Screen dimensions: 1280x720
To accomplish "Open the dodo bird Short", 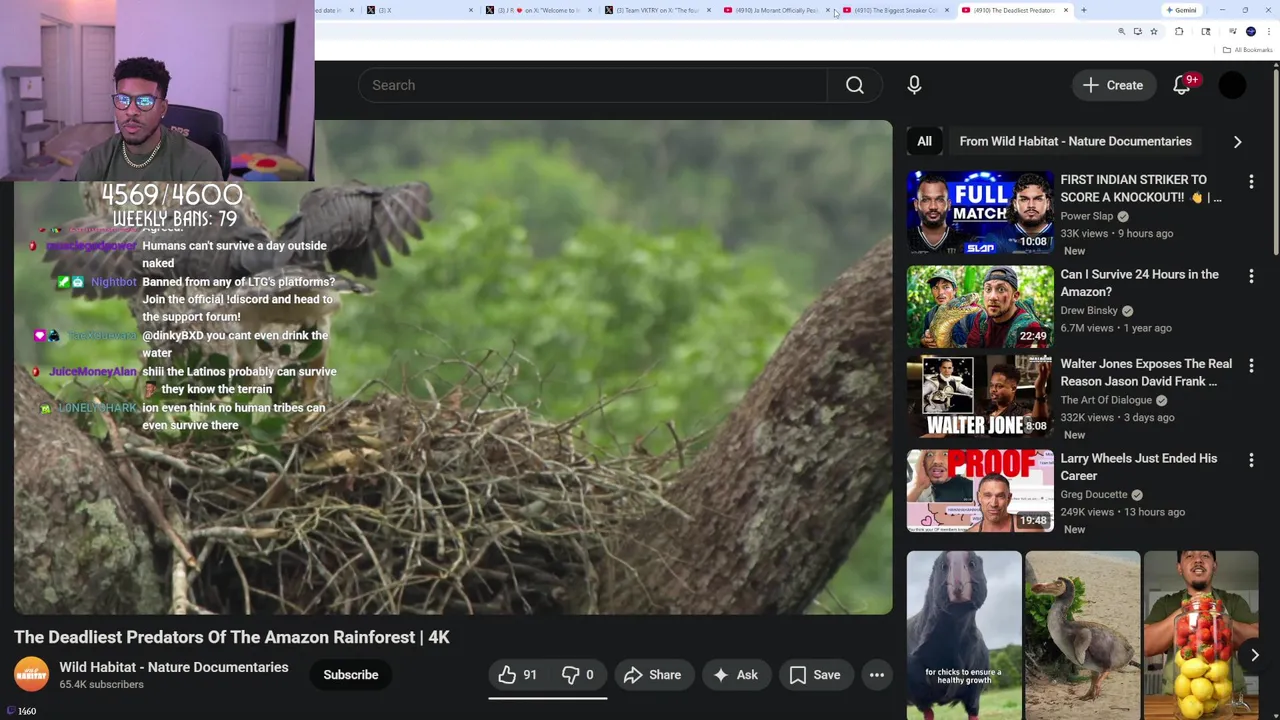I will point(1082,635).
